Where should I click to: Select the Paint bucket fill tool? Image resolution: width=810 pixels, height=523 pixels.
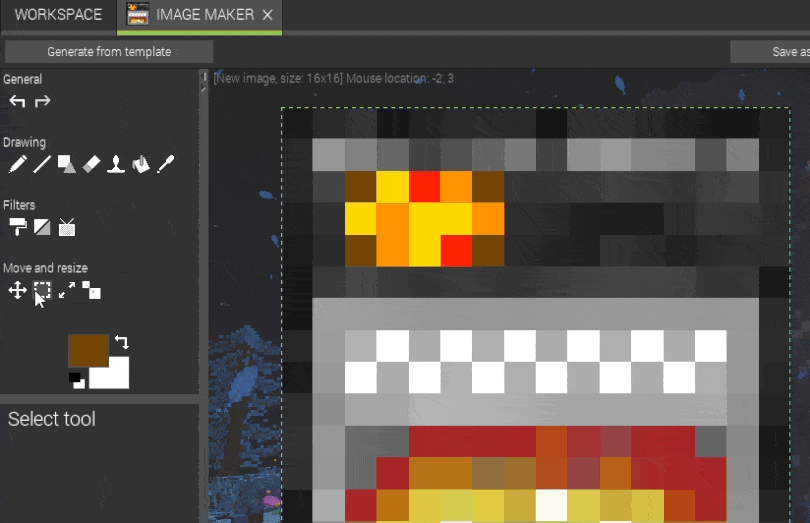[x=141, y=164]
